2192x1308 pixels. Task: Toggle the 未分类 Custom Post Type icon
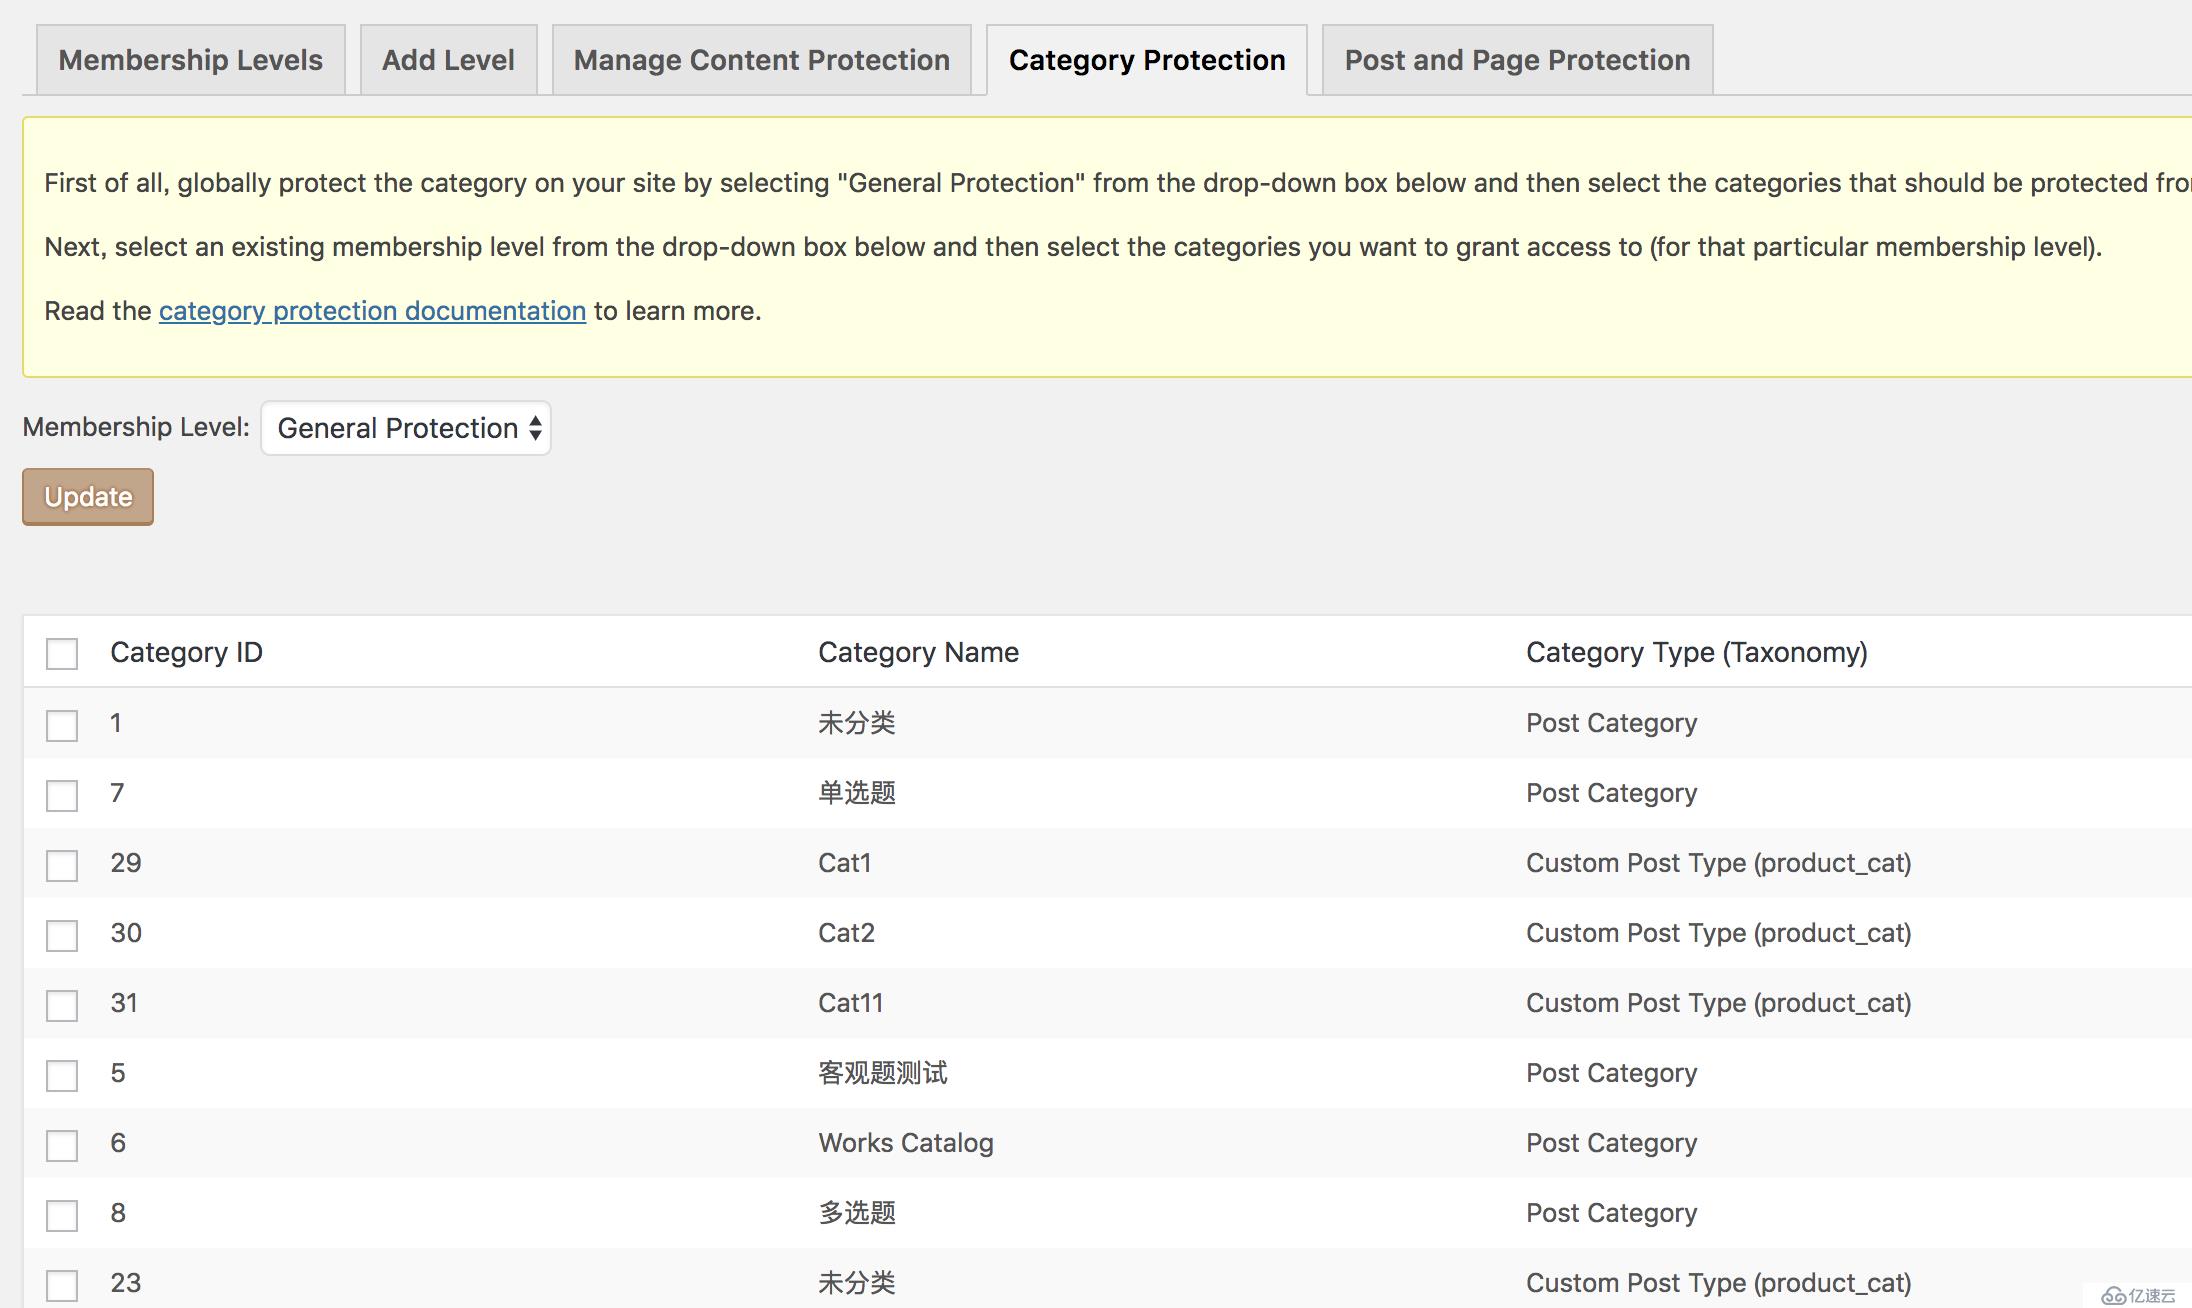tap(61, 1283)
